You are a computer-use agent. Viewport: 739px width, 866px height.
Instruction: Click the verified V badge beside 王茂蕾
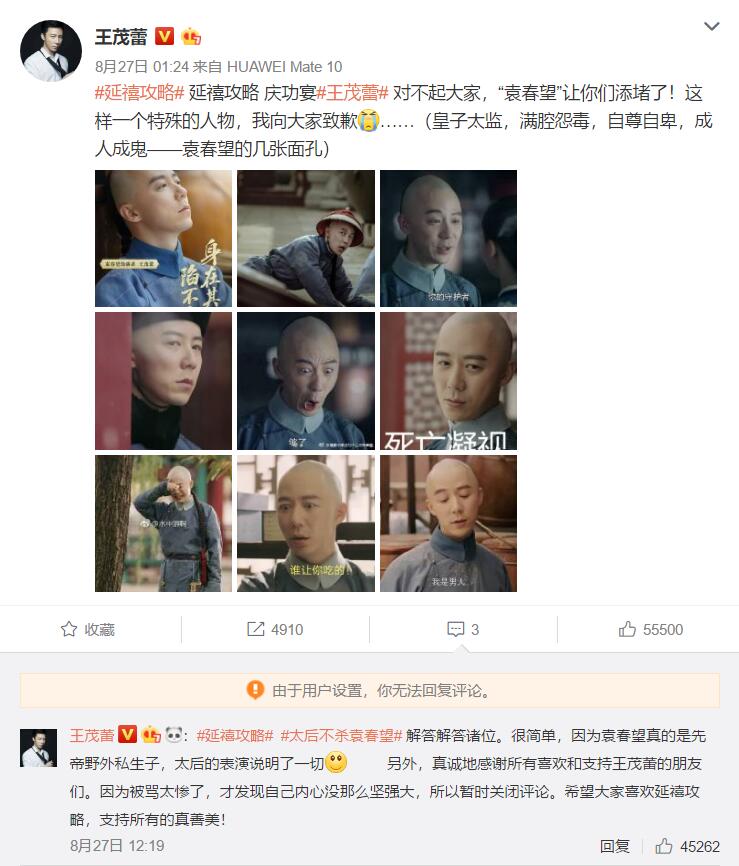[164, 36]
